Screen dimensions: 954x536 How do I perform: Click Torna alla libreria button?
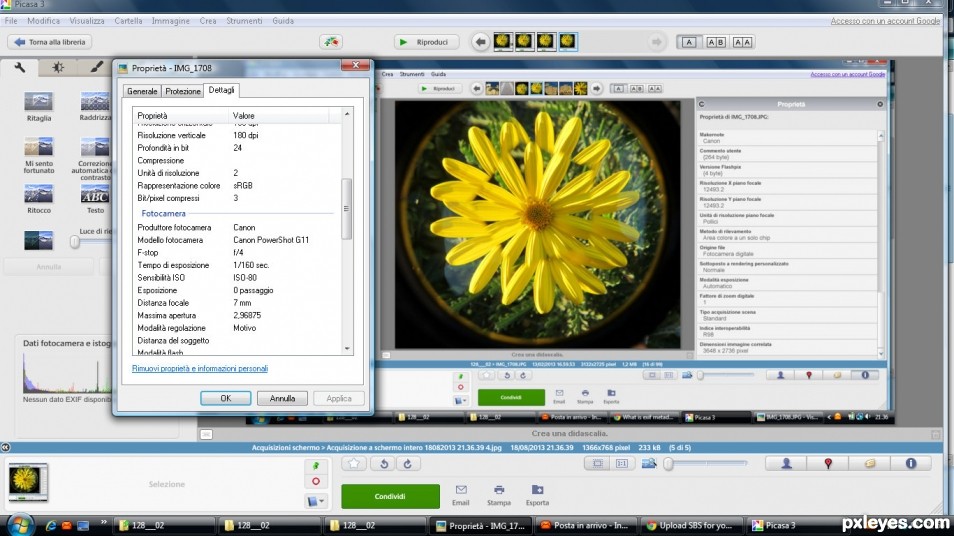tap(50, 42)
